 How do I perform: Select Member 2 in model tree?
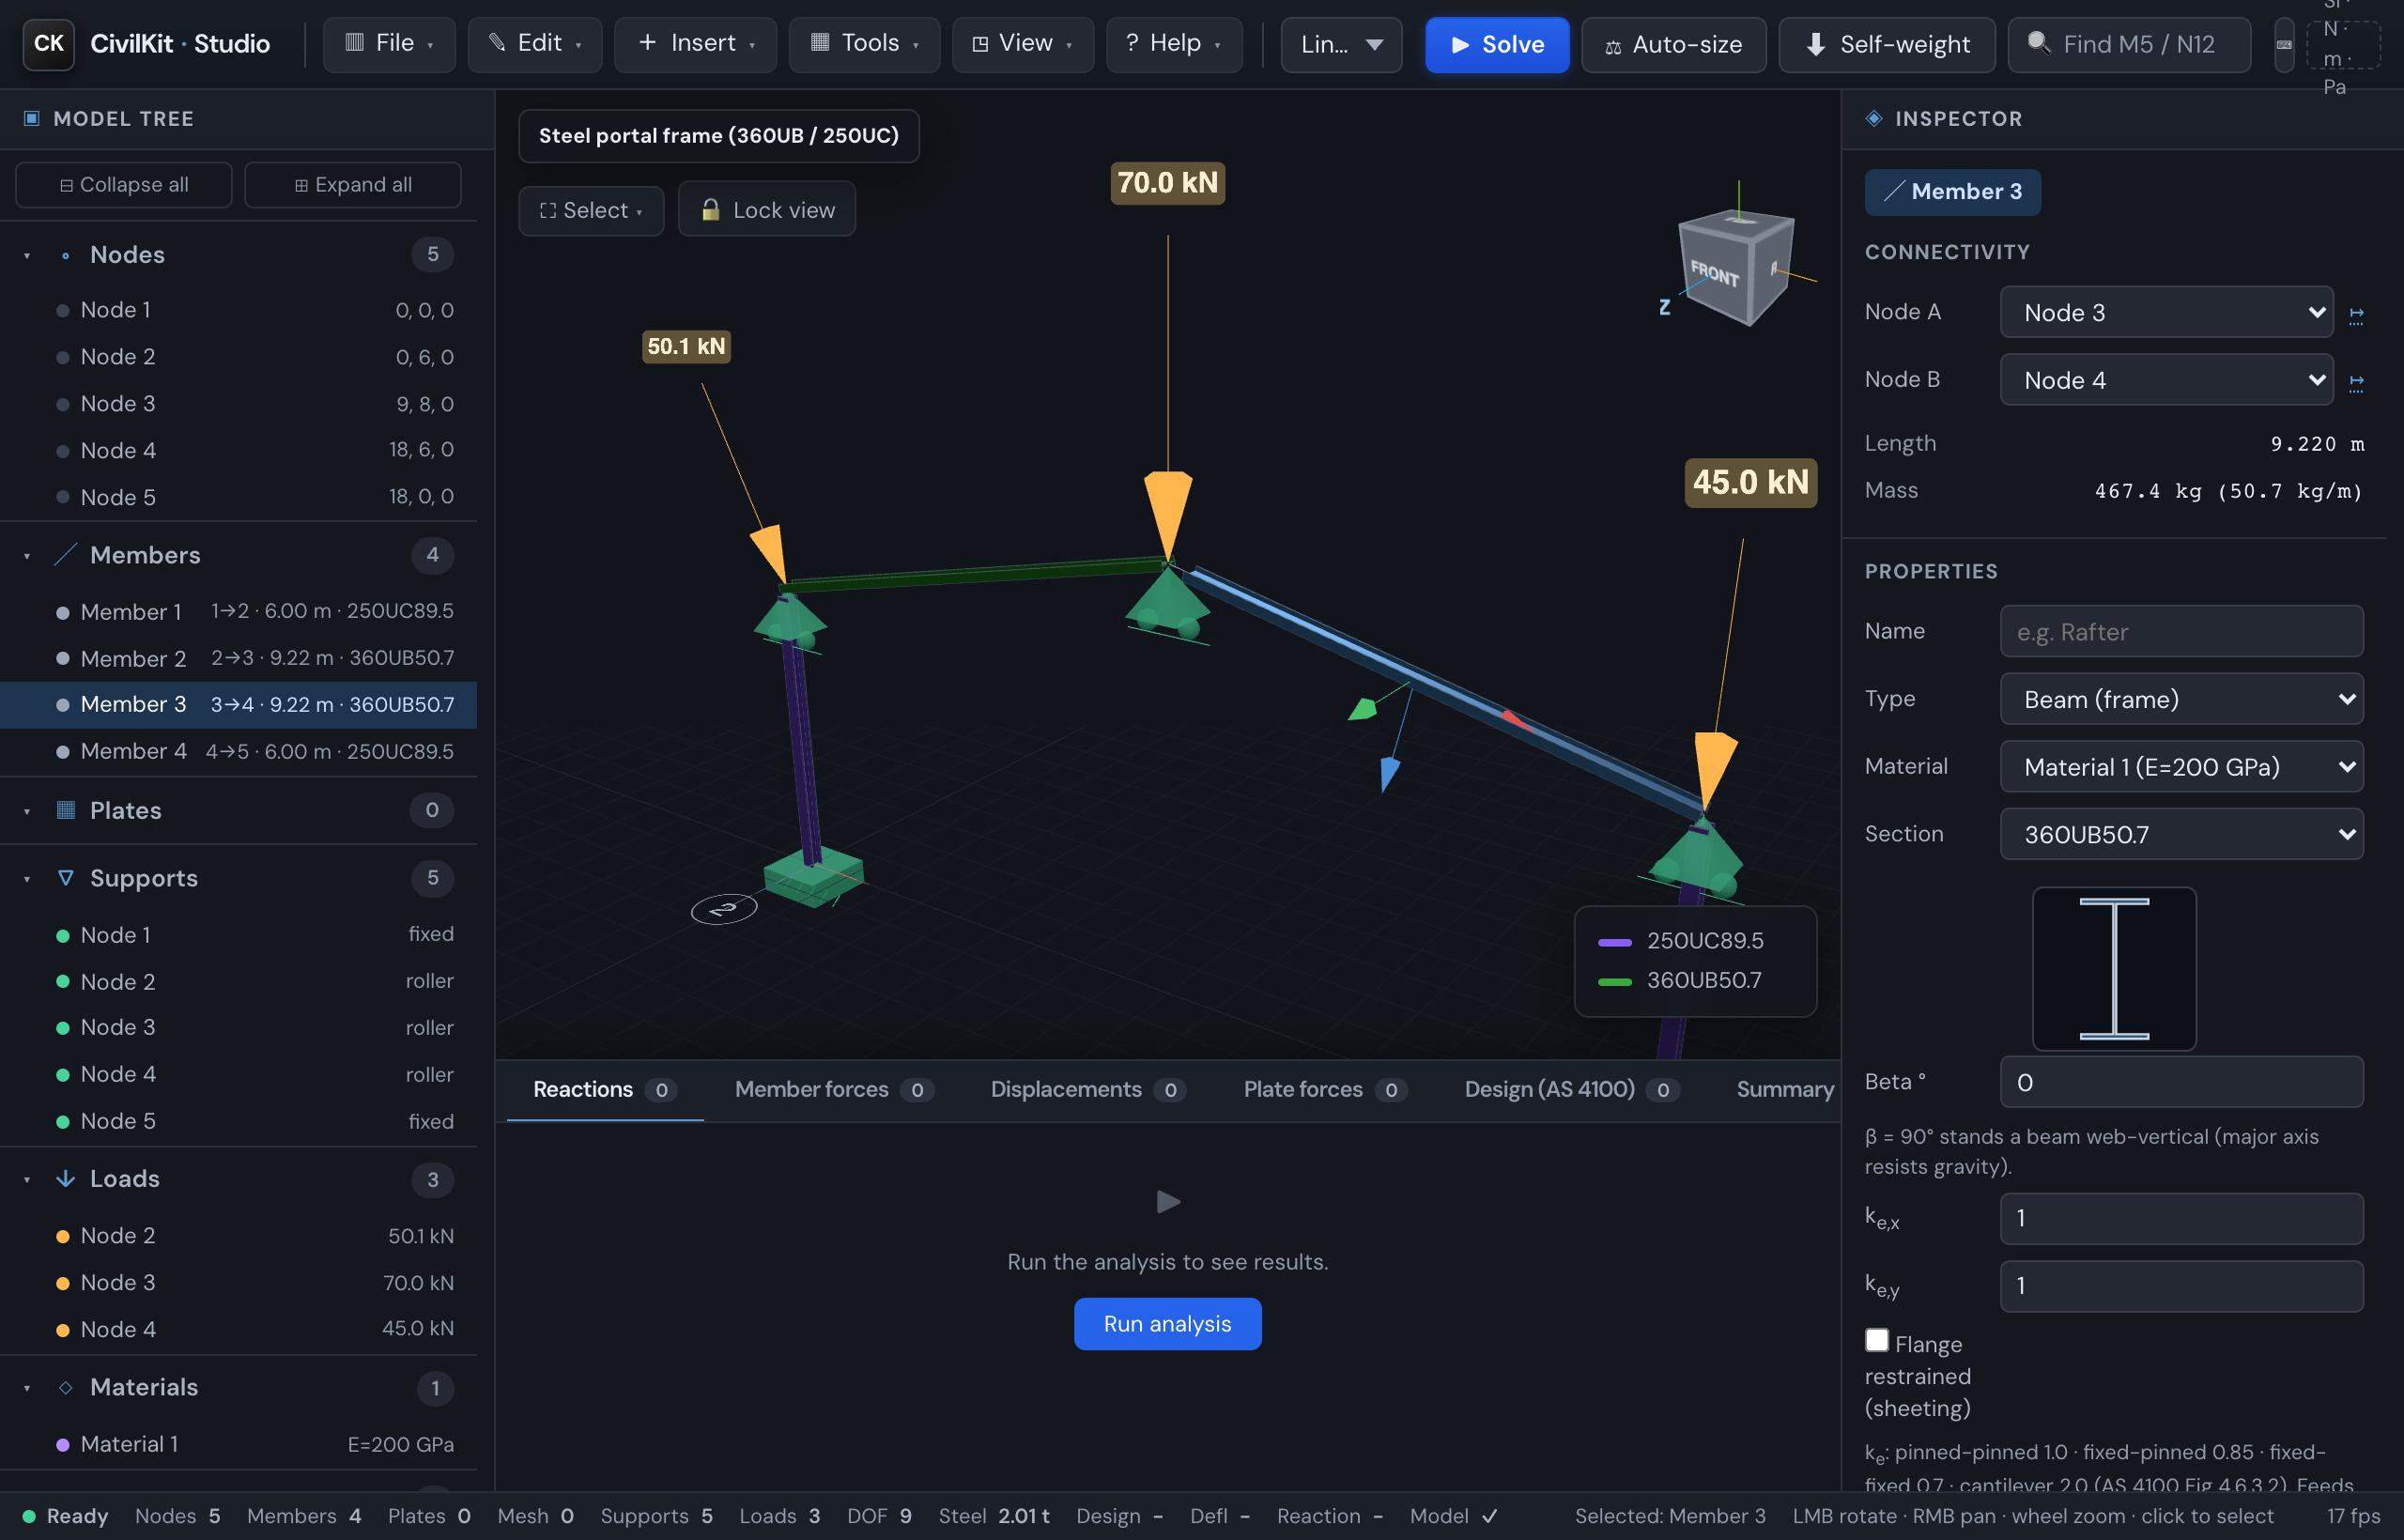(238, 658)
